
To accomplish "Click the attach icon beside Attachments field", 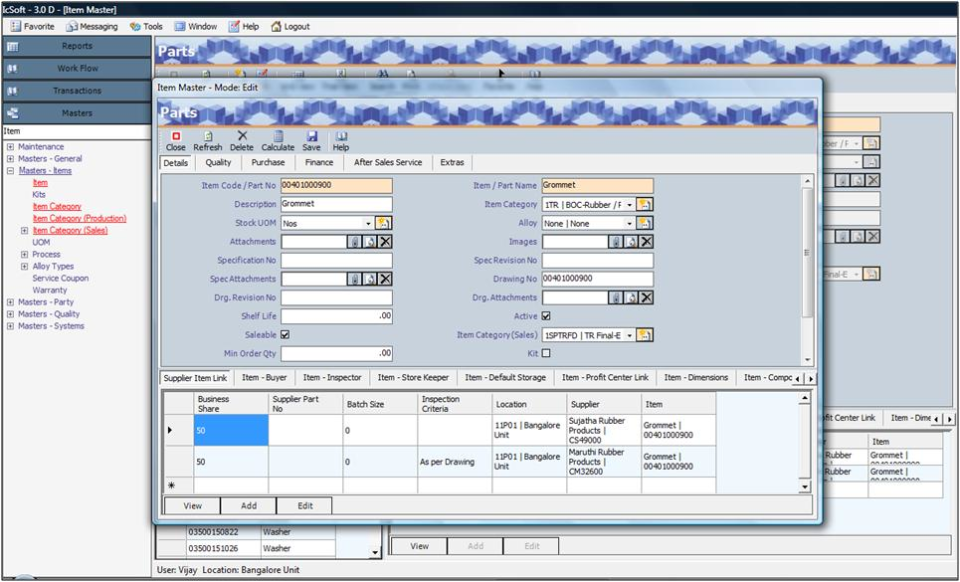I will point(353,241).
